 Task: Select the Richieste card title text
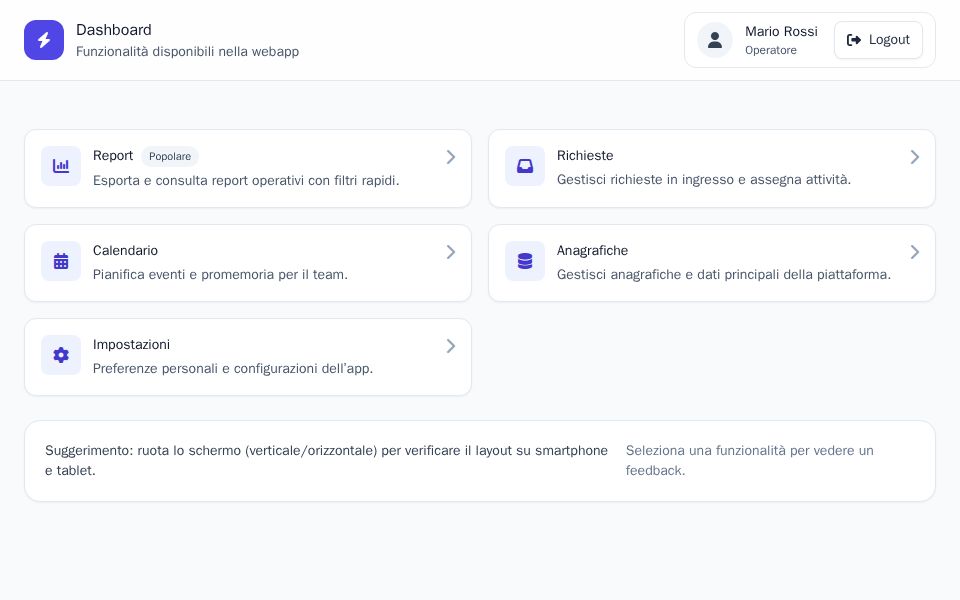coord(585,156)
